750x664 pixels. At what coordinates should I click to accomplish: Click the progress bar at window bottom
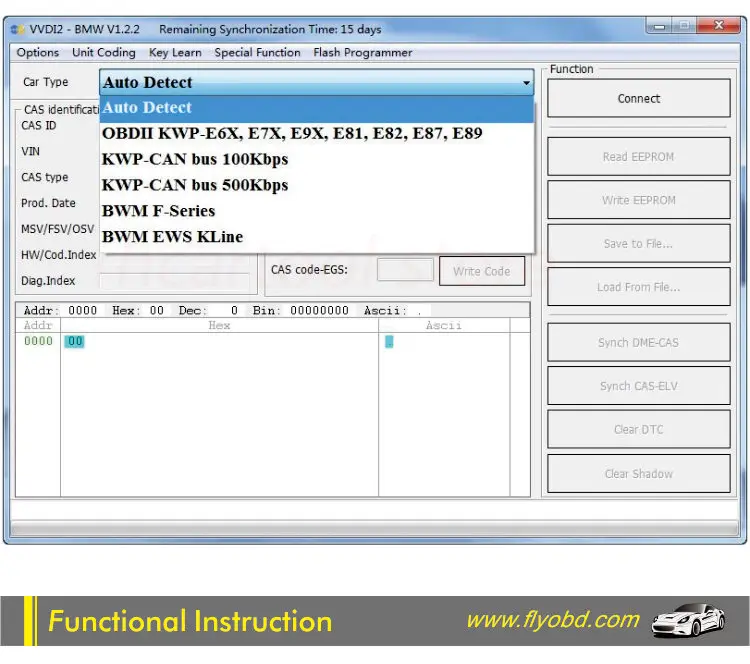[x=375, y=528]
